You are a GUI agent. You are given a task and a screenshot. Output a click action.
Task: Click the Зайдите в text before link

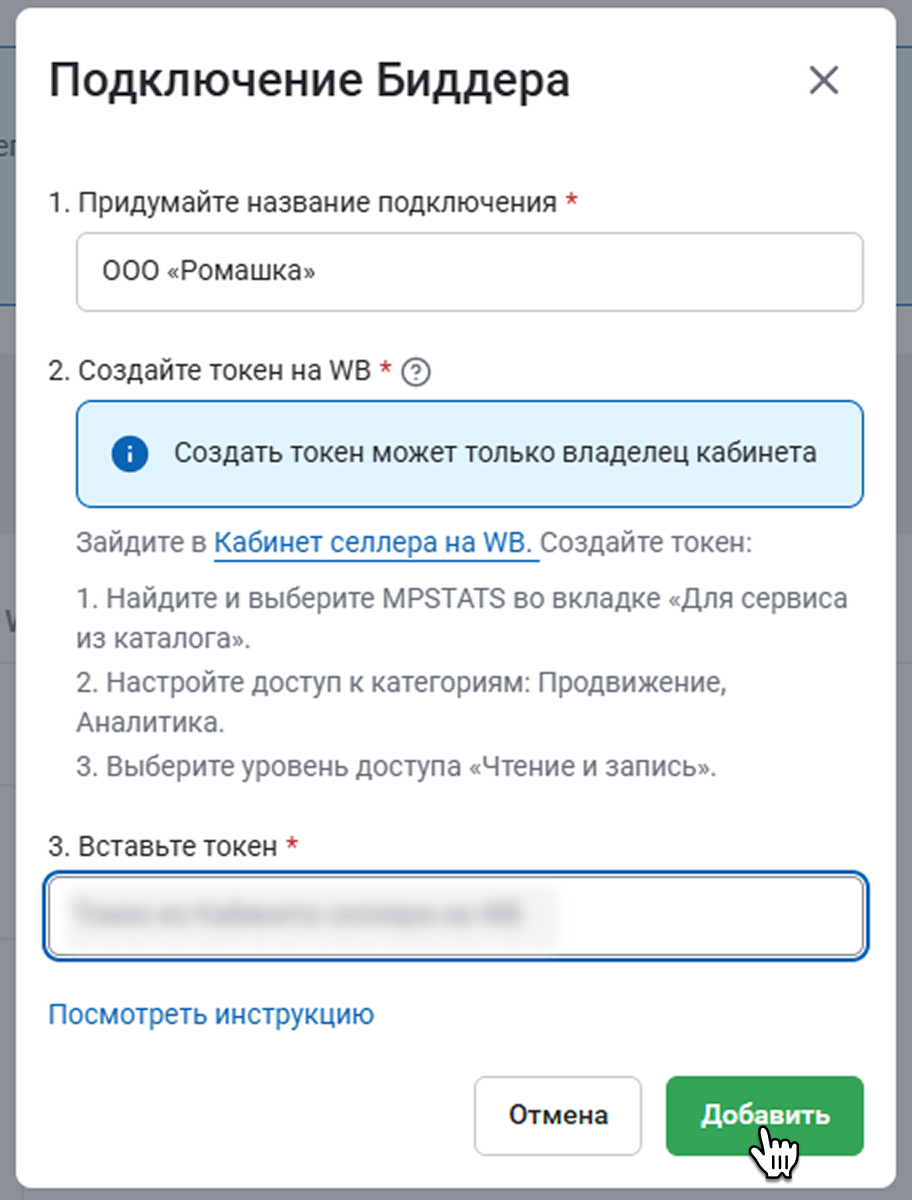[x=141, y=544]
